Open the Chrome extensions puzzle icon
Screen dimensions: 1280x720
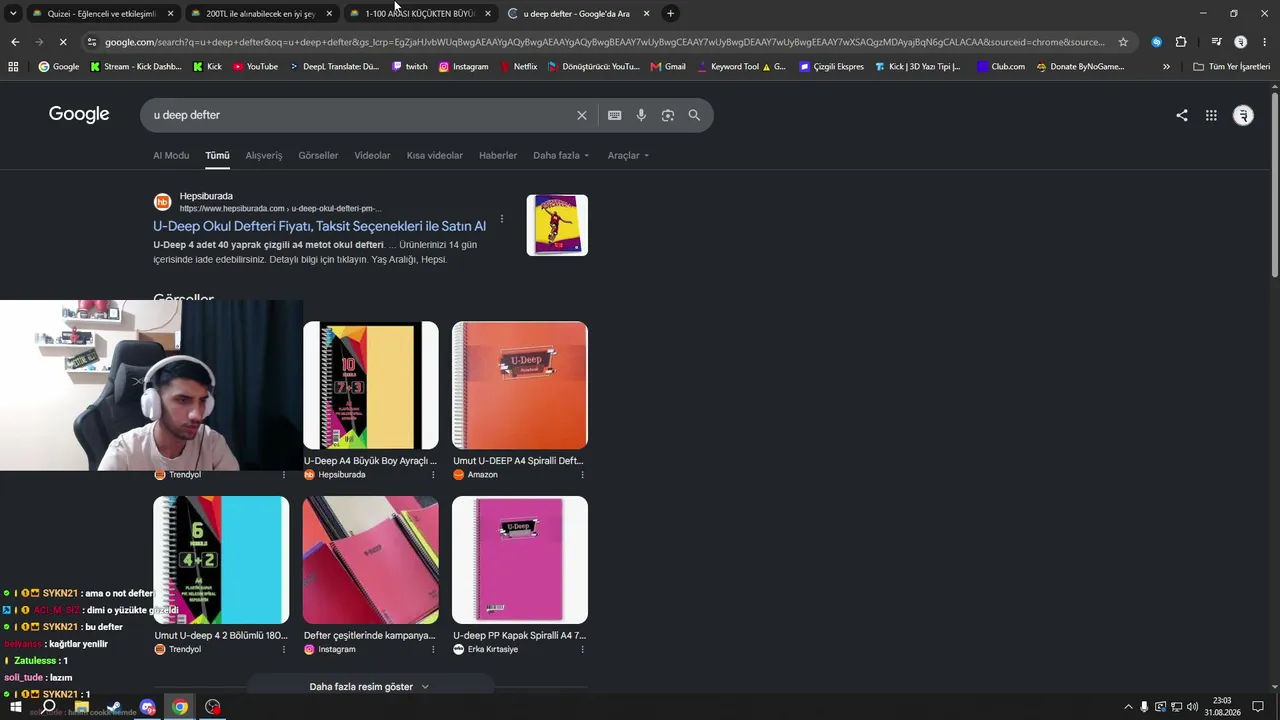(x=1181, y=42)
